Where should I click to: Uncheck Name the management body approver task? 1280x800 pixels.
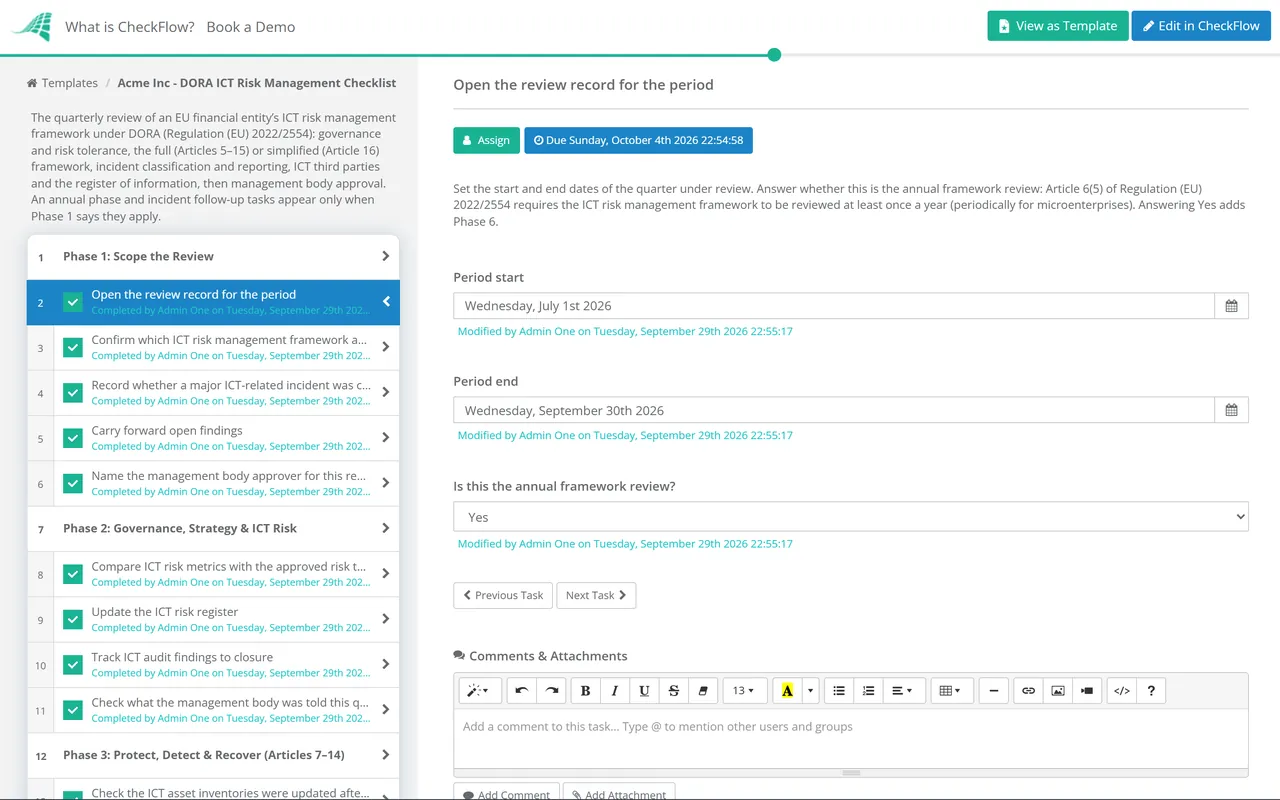73,483
